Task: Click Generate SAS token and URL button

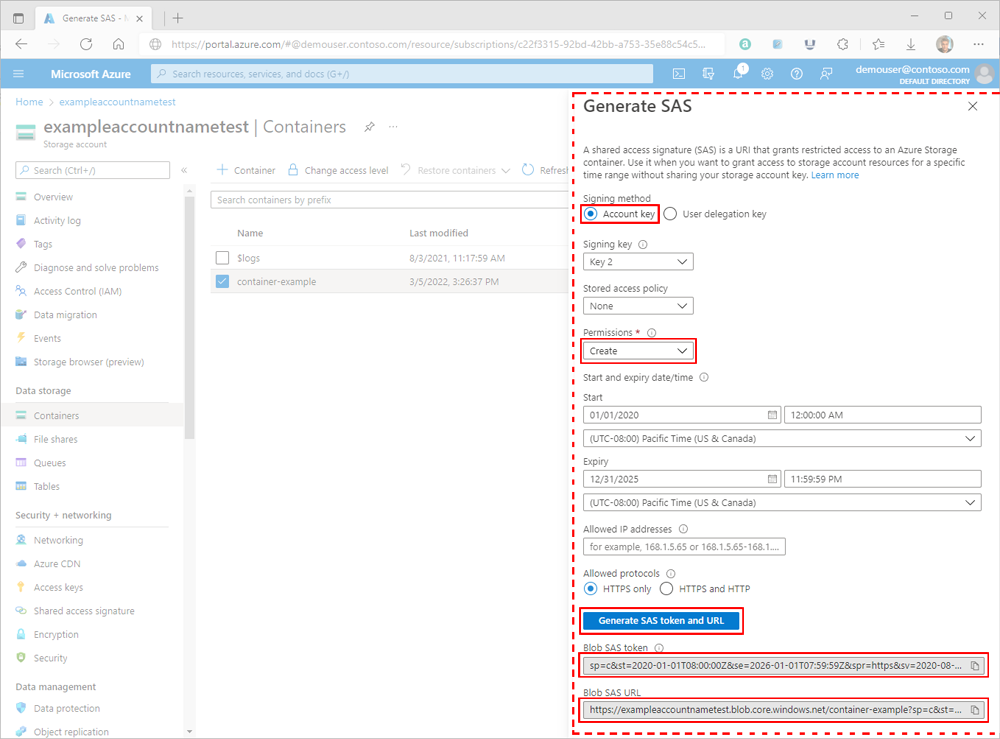Action: tap(661, 620)
